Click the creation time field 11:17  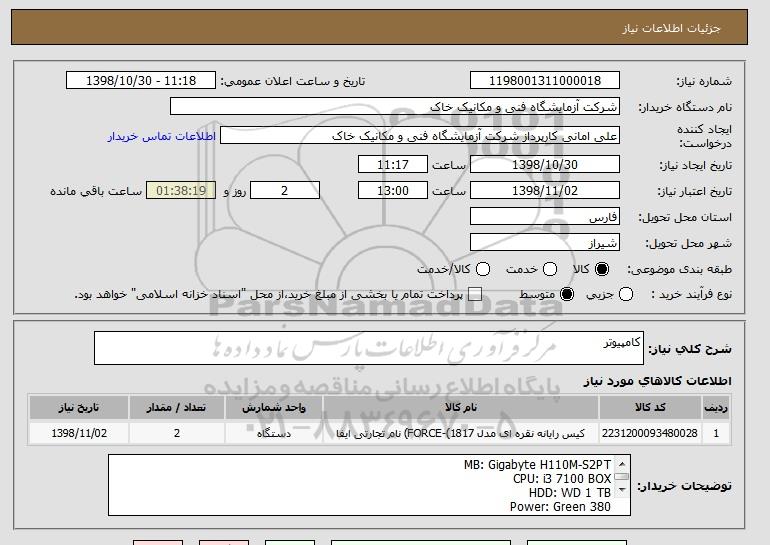point(393,164)
